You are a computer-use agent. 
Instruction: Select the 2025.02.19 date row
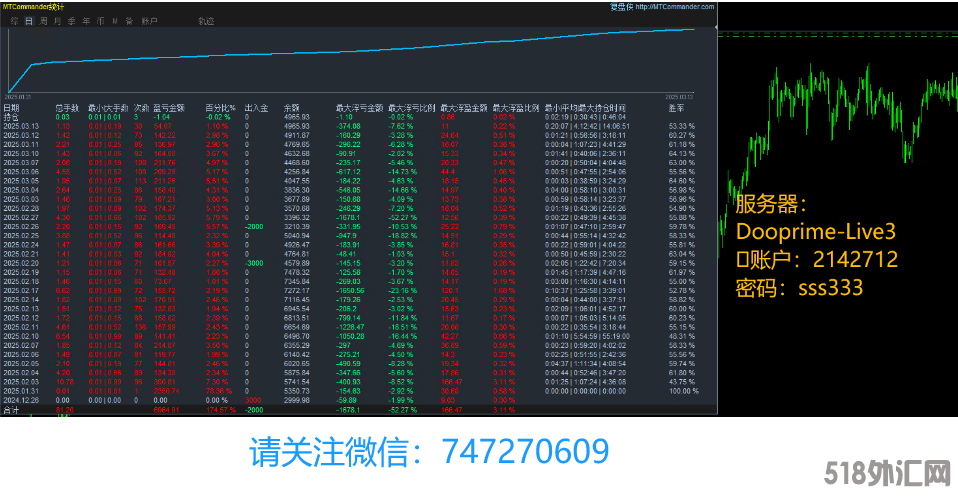tap(359, 272)
